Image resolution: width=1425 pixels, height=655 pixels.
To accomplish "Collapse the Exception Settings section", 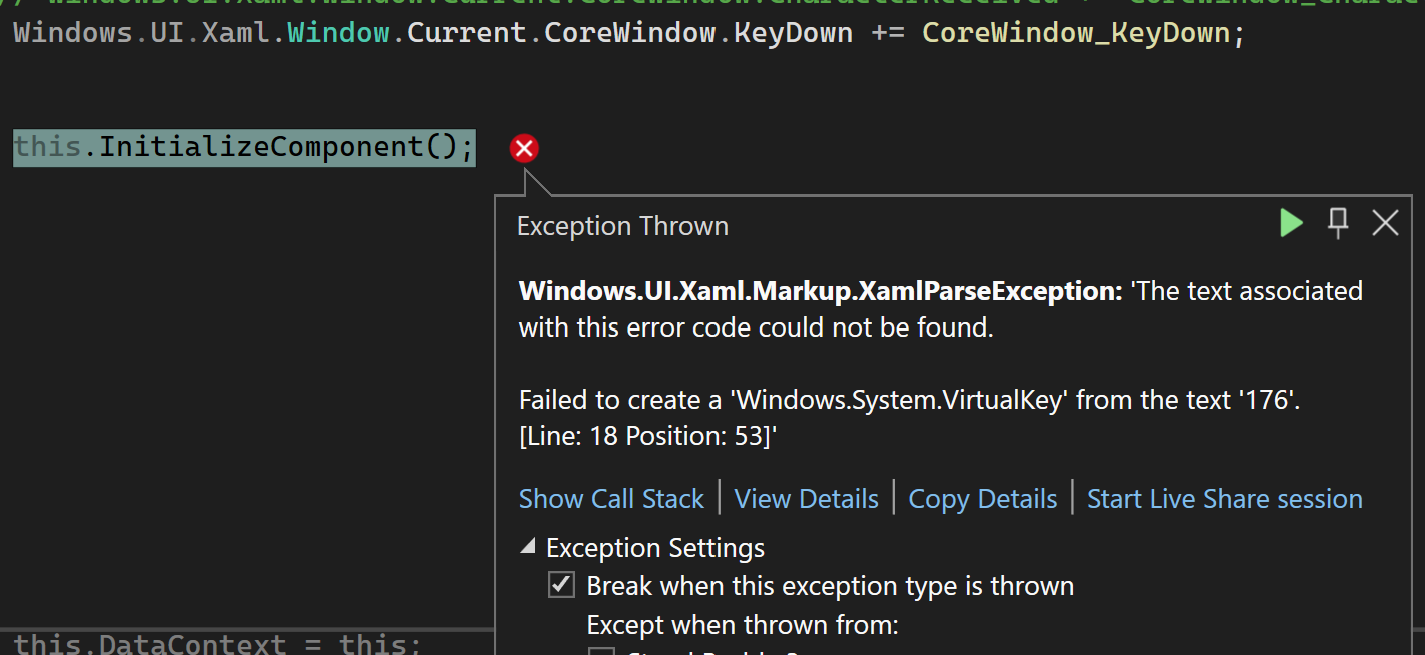I will tap(529, 547).
